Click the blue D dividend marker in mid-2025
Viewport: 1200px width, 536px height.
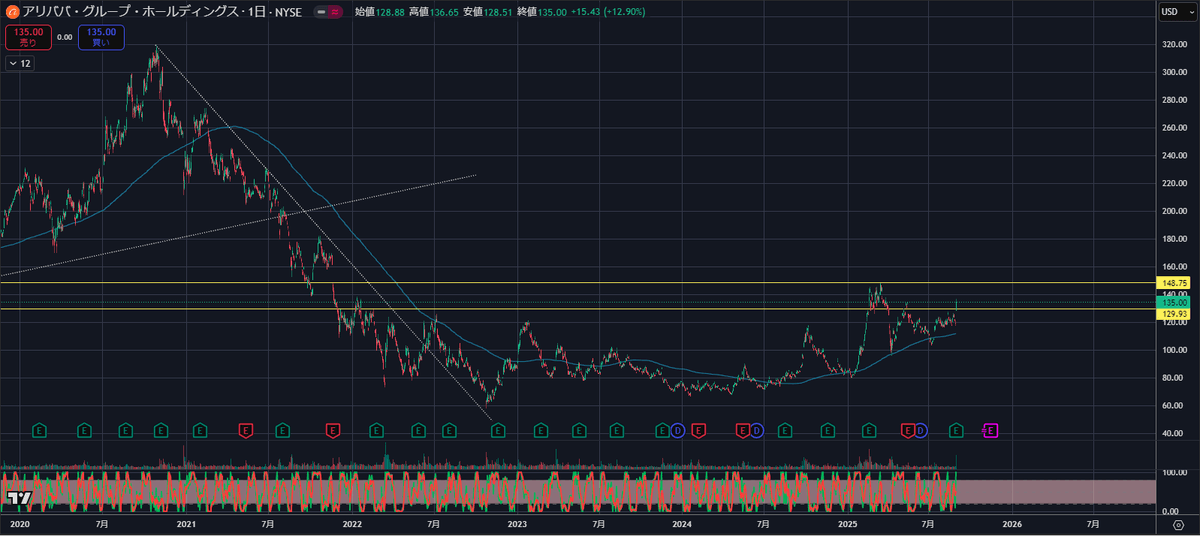(921, 431)
